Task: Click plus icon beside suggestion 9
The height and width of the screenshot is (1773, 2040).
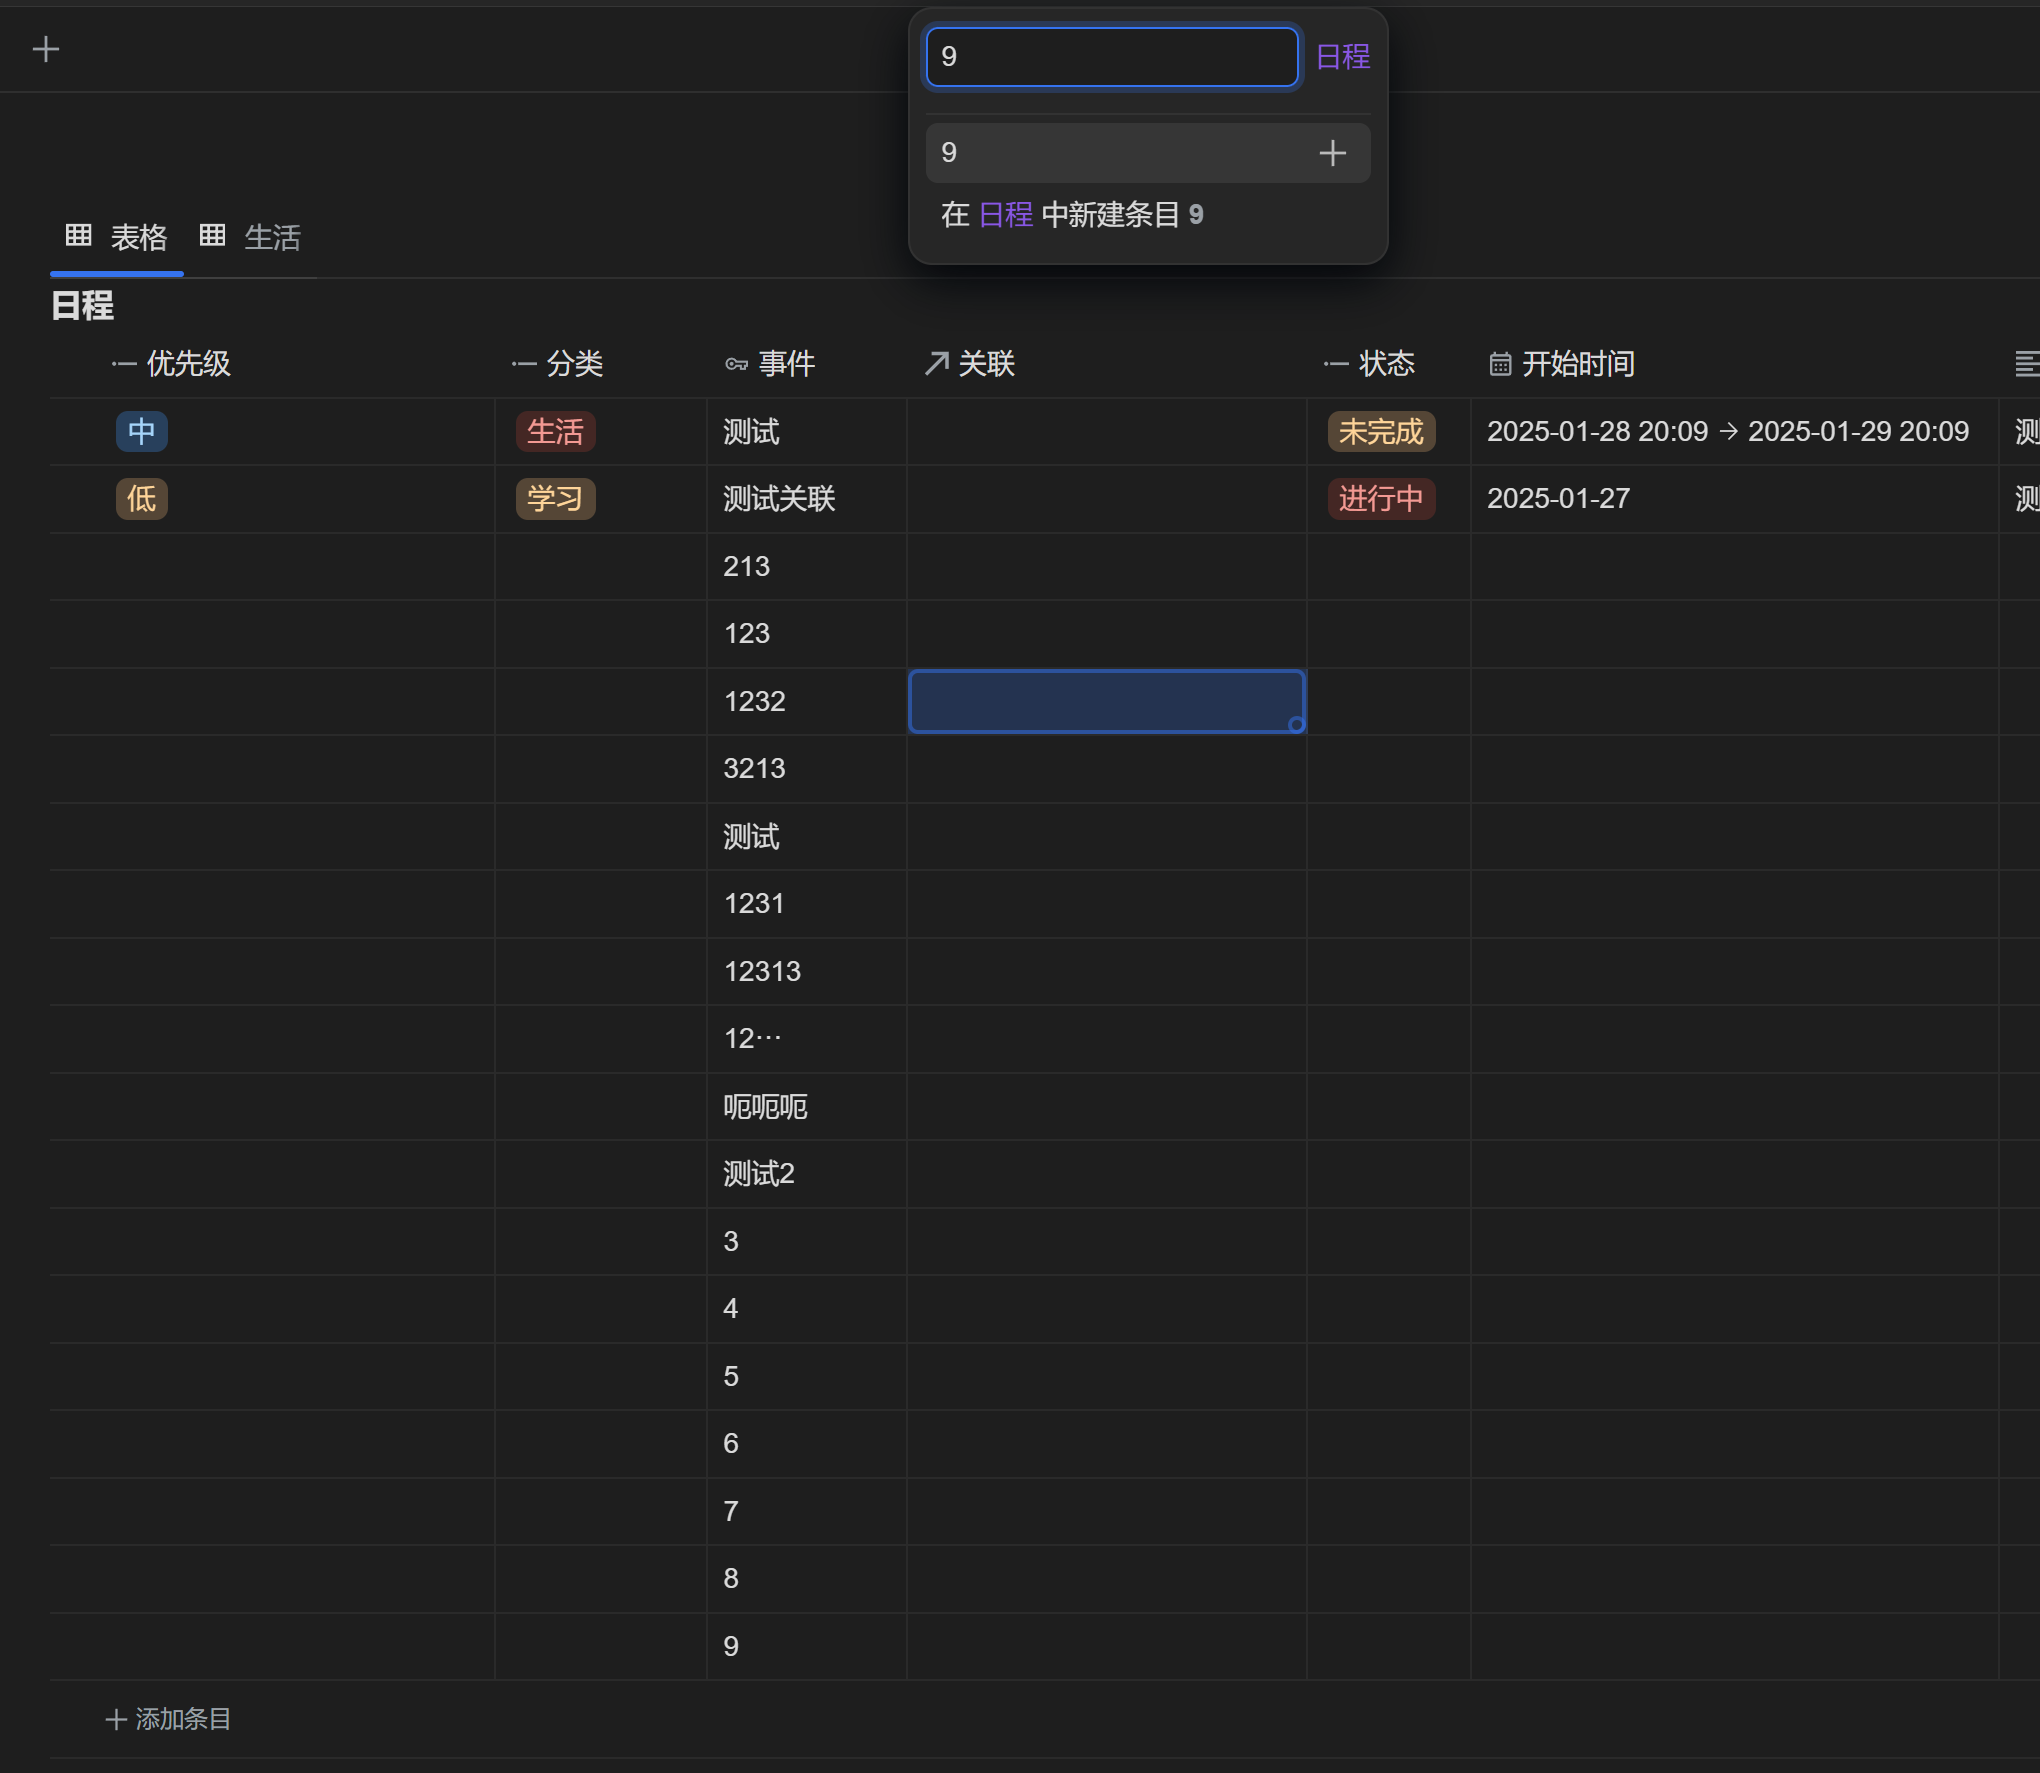Action: click(1332, 153)
